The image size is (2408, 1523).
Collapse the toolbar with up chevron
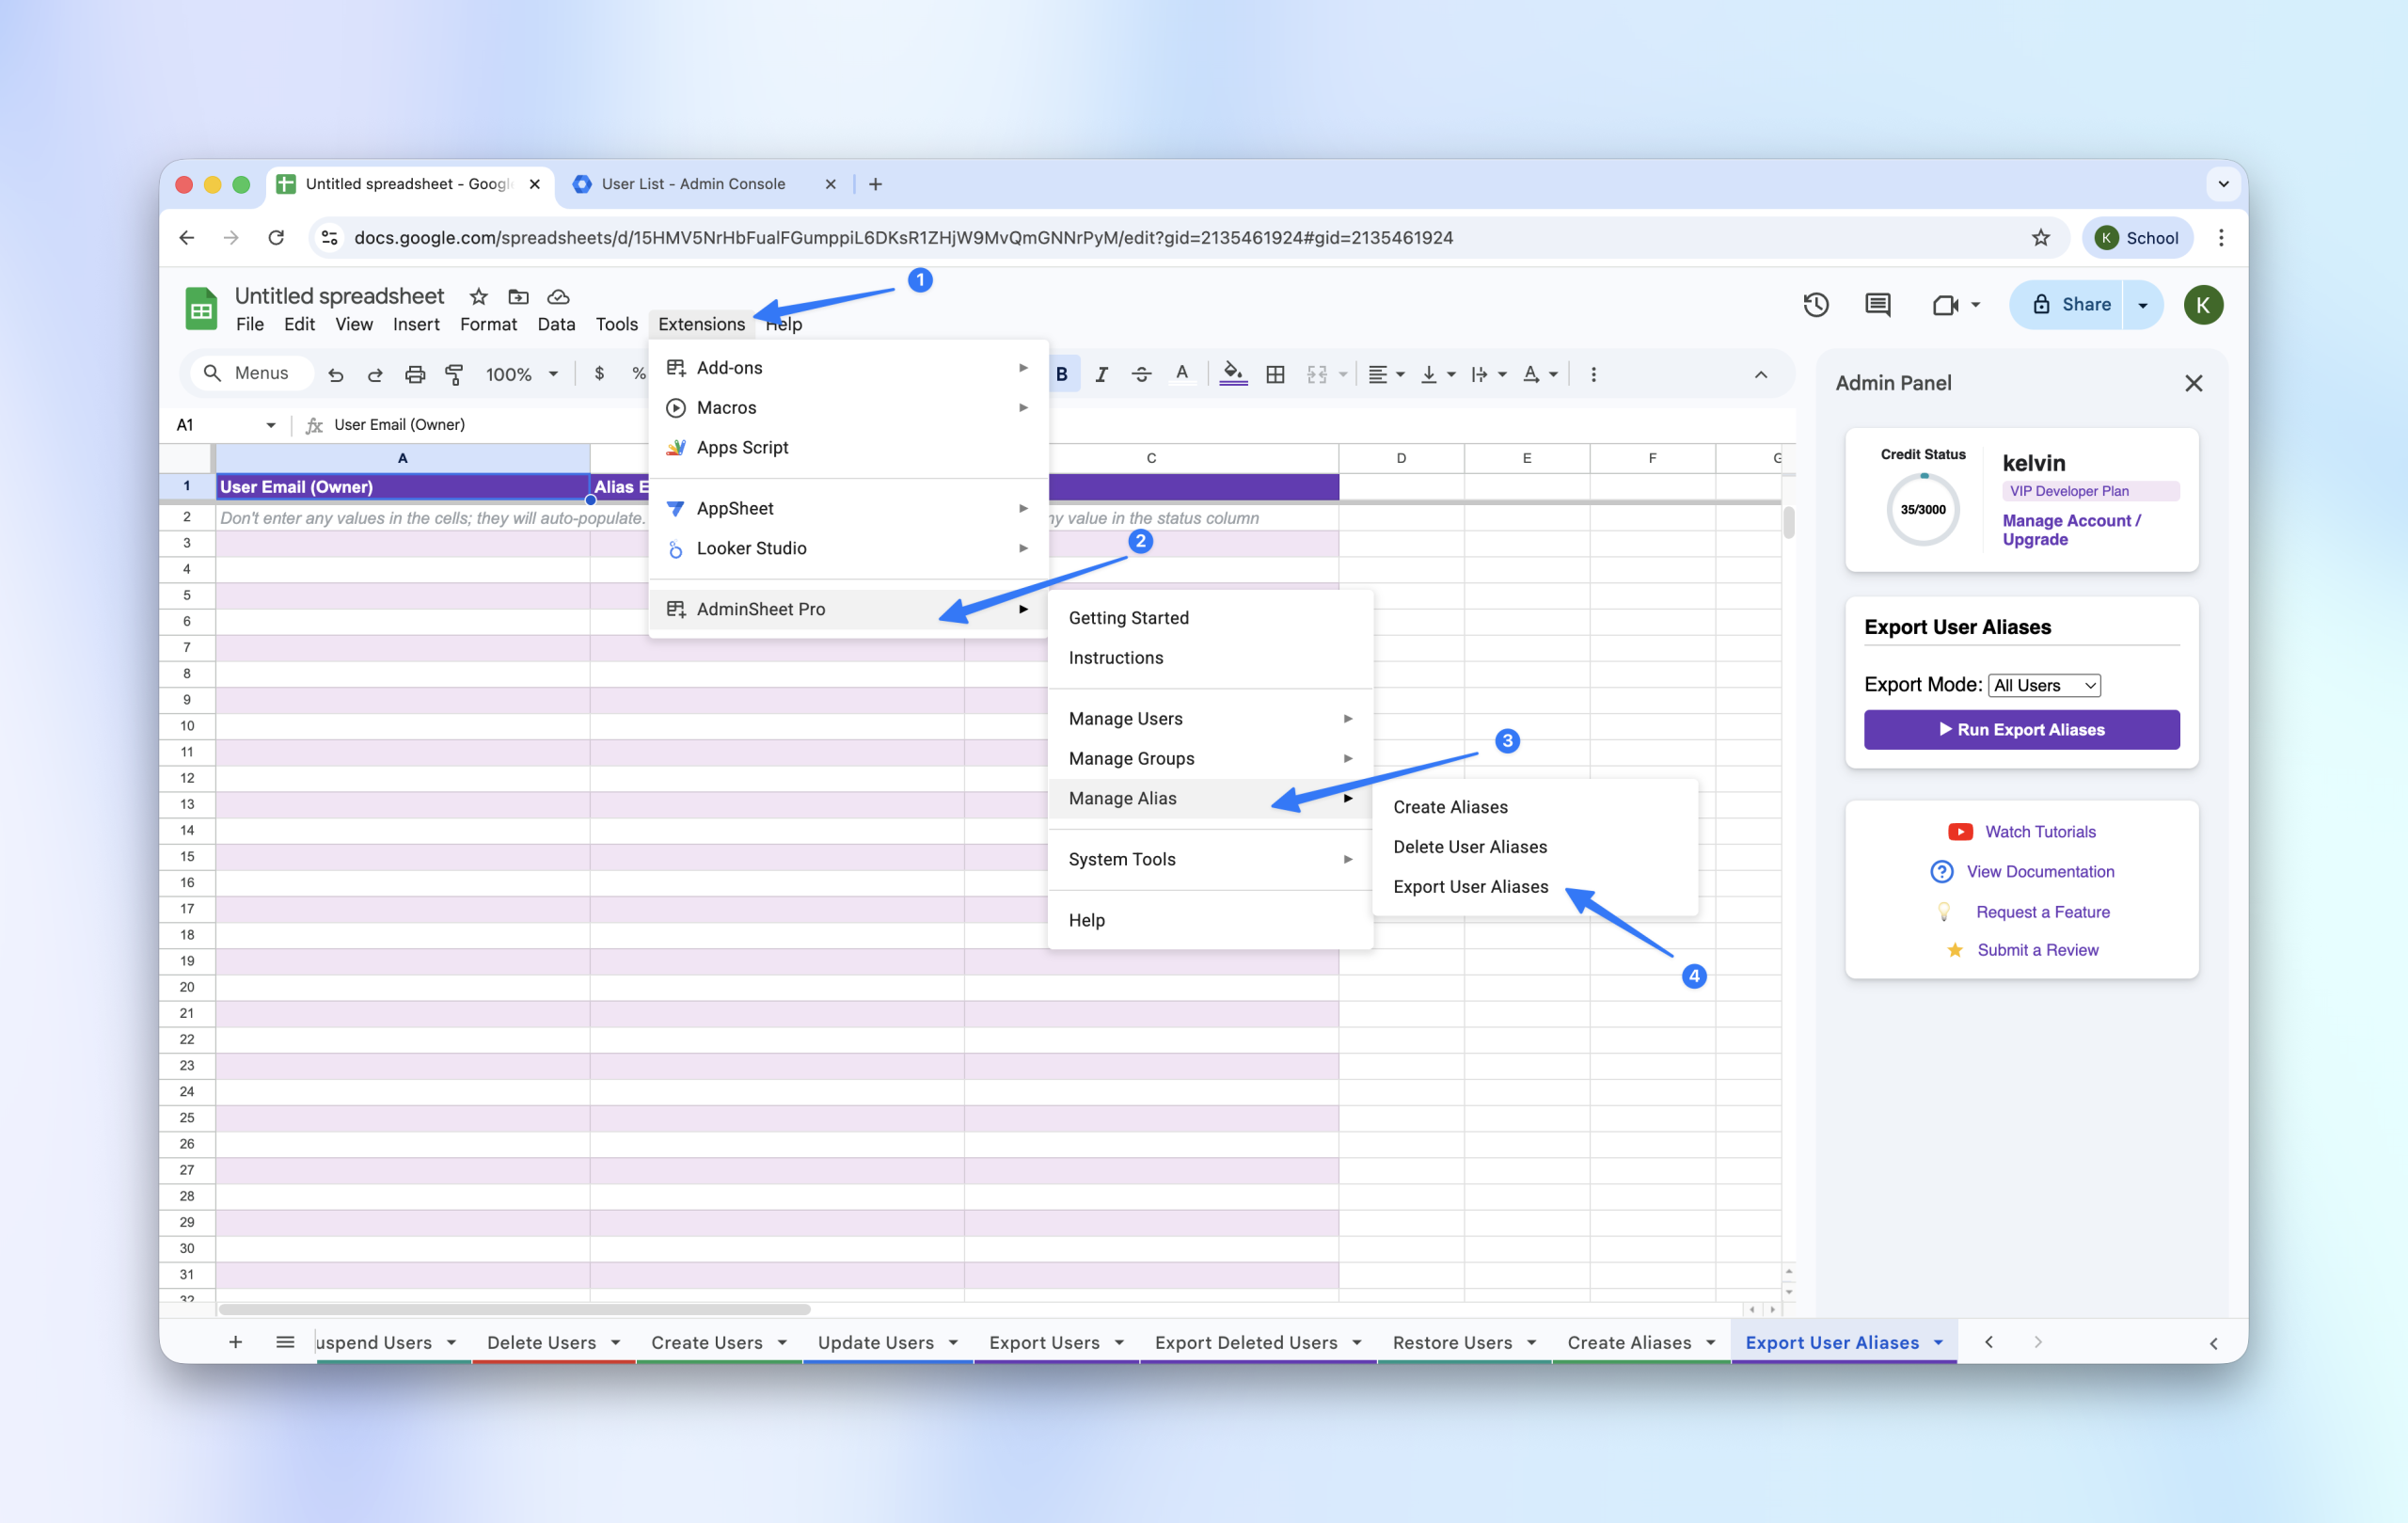click(x=1760, y=374)
